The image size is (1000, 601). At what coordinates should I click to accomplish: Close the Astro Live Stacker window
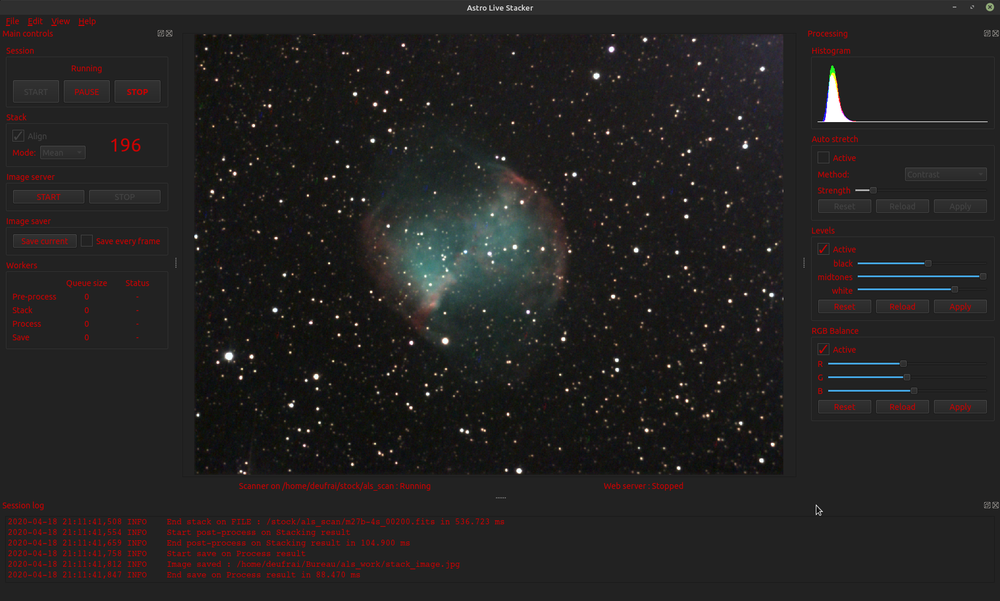tap(990, 7)
